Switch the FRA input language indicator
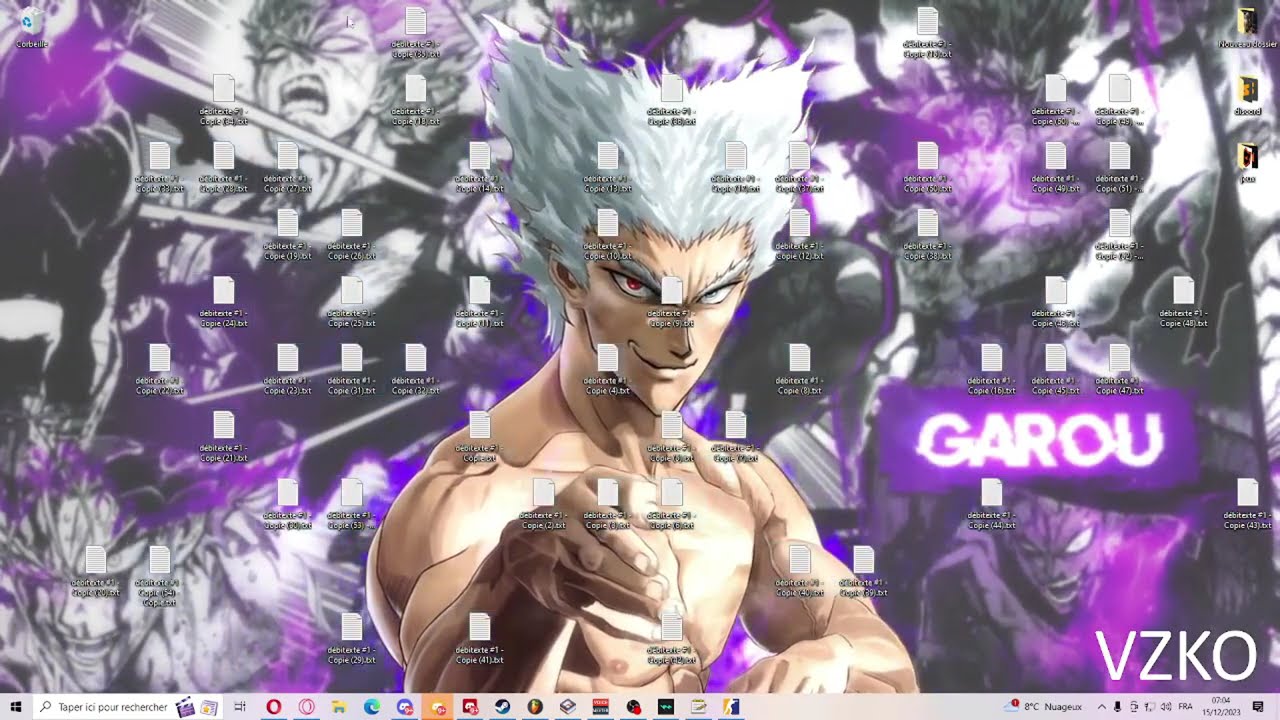Screen dimensions: 1280x720 click(1186, 707)
